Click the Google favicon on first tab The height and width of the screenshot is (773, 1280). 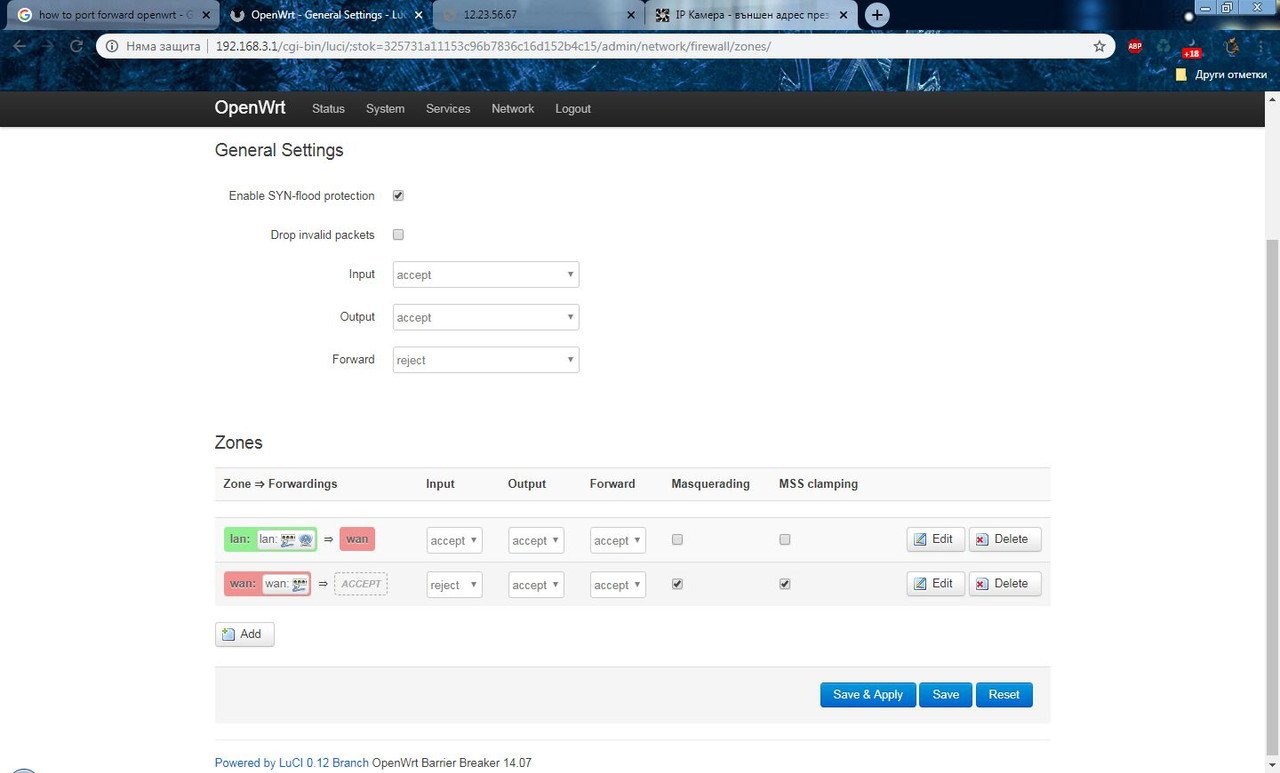pos(24,15)
